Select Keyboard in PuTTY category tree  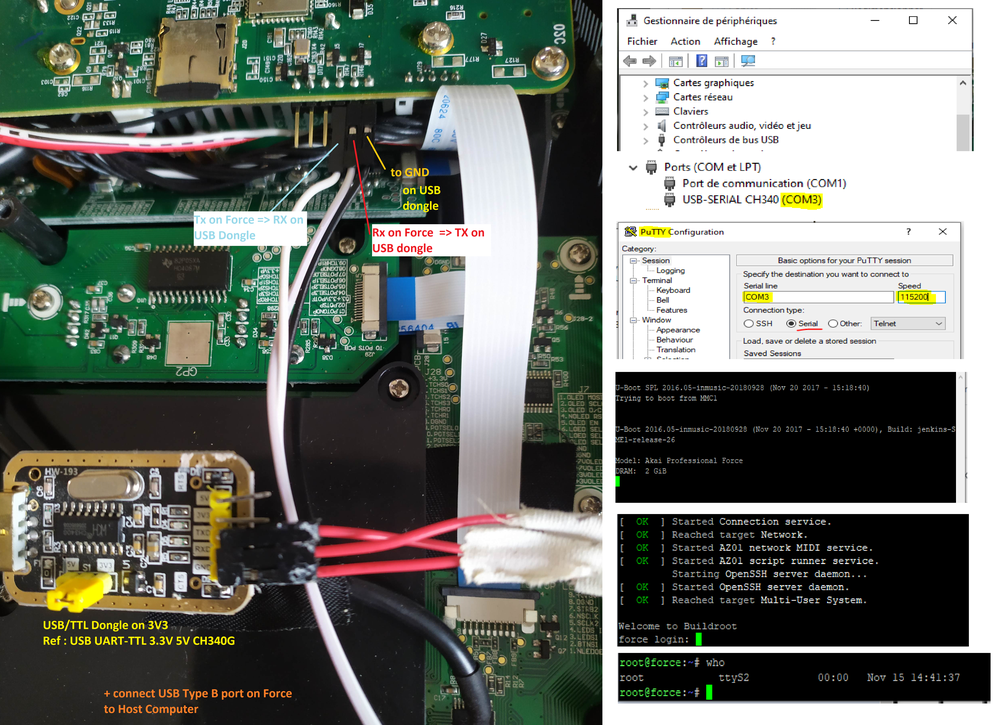[x=673, y=290]
